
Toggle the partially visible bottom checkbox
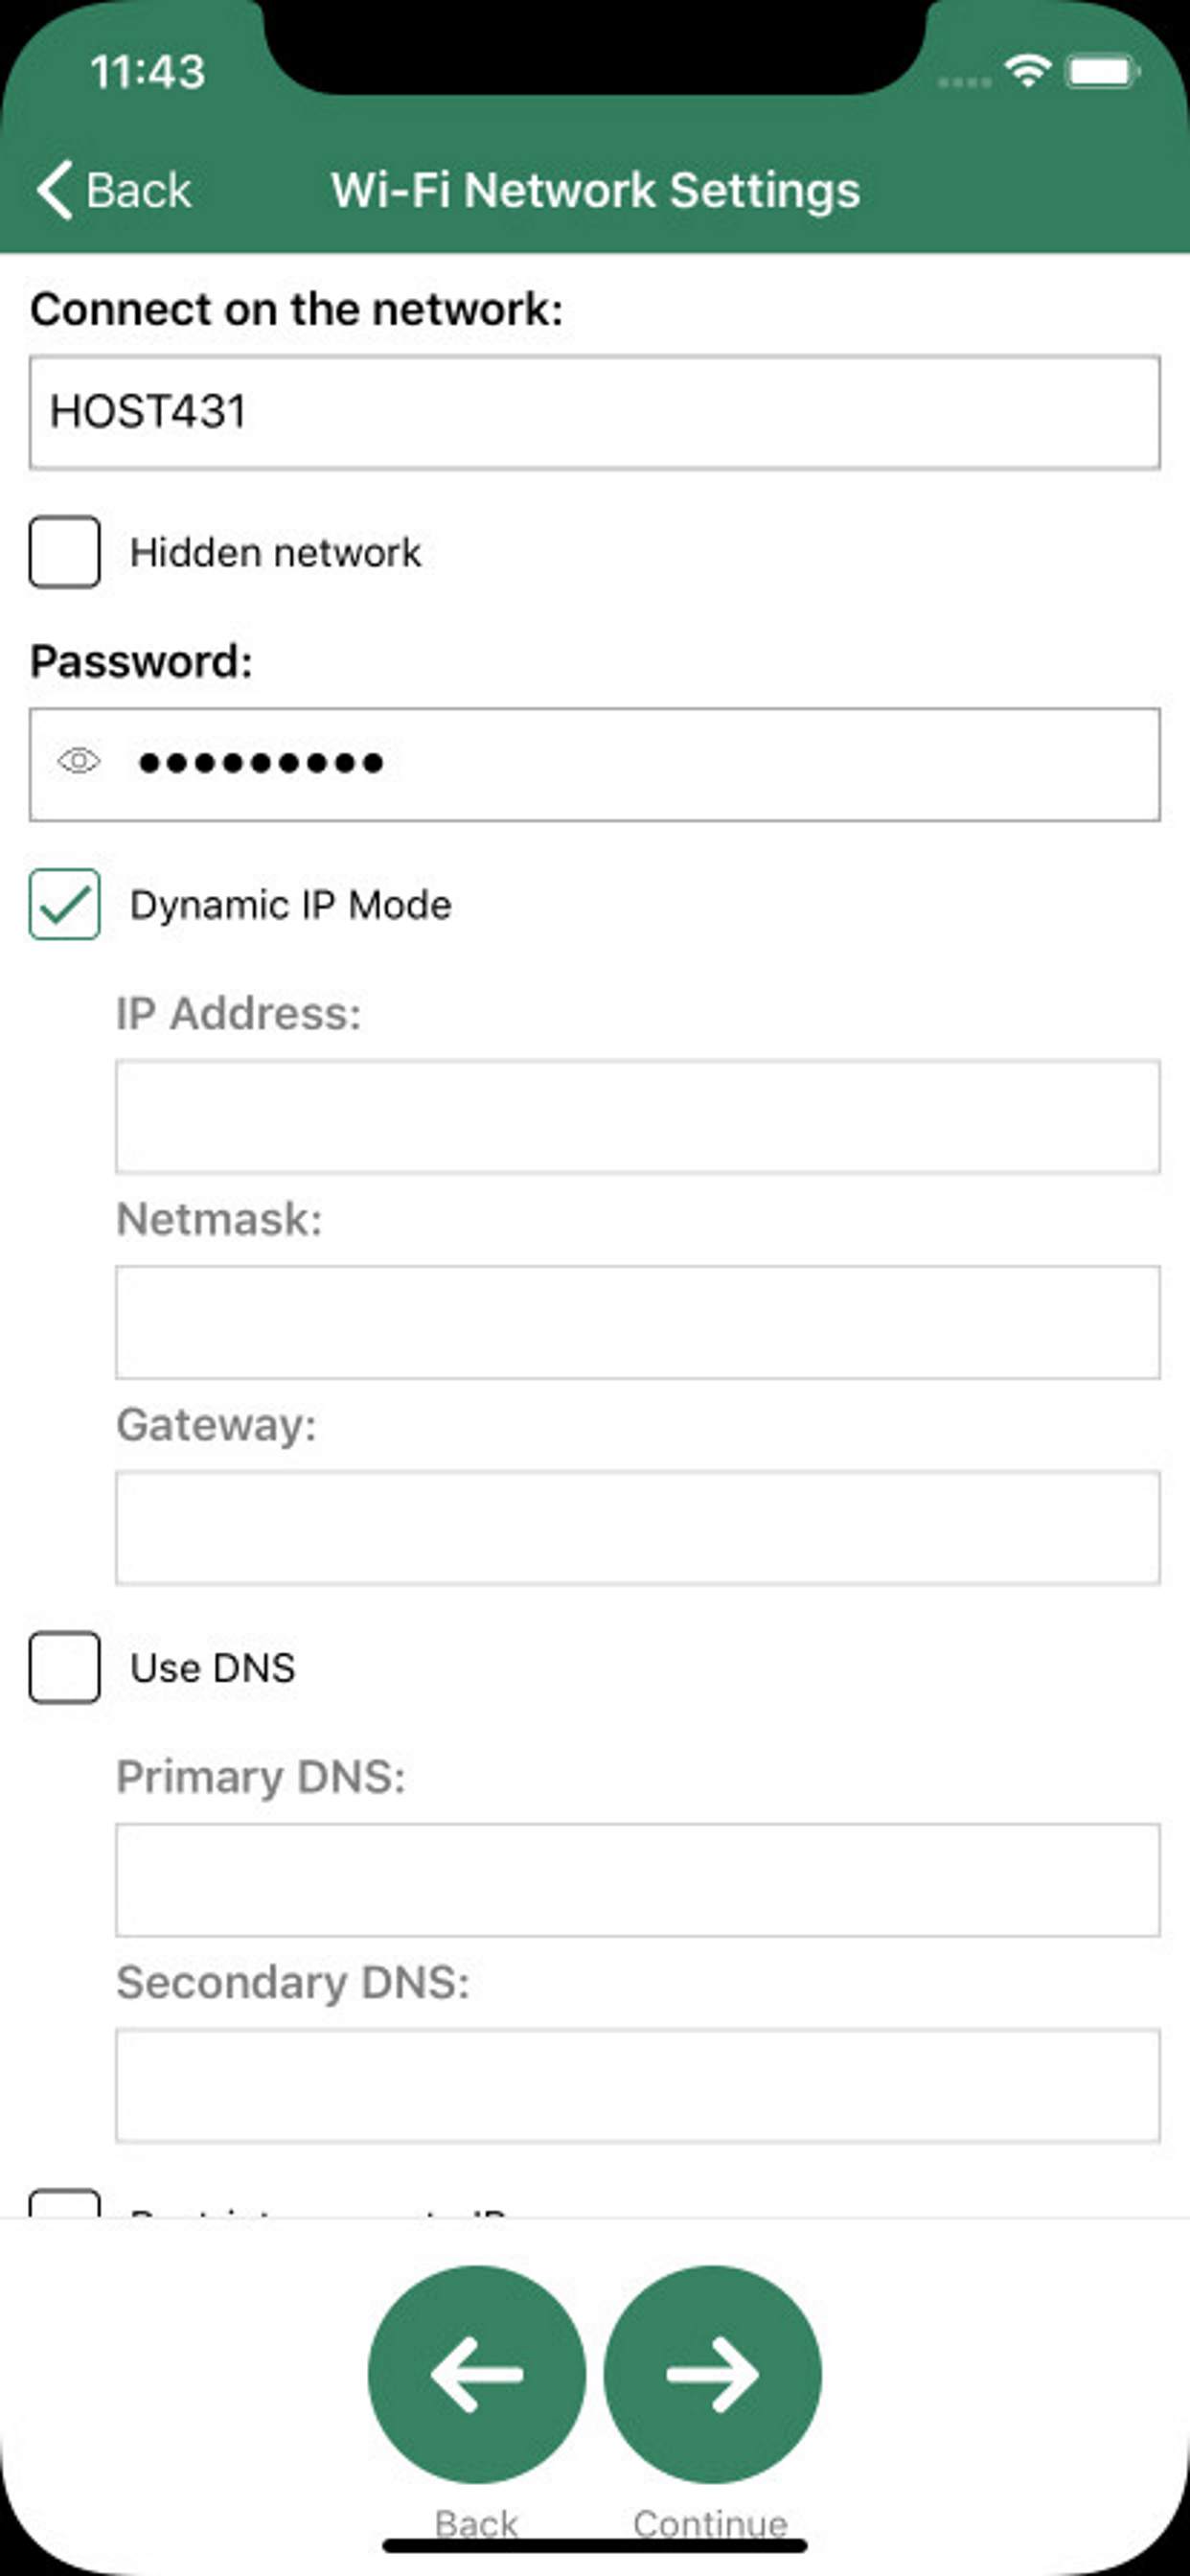pos(64,2204)
